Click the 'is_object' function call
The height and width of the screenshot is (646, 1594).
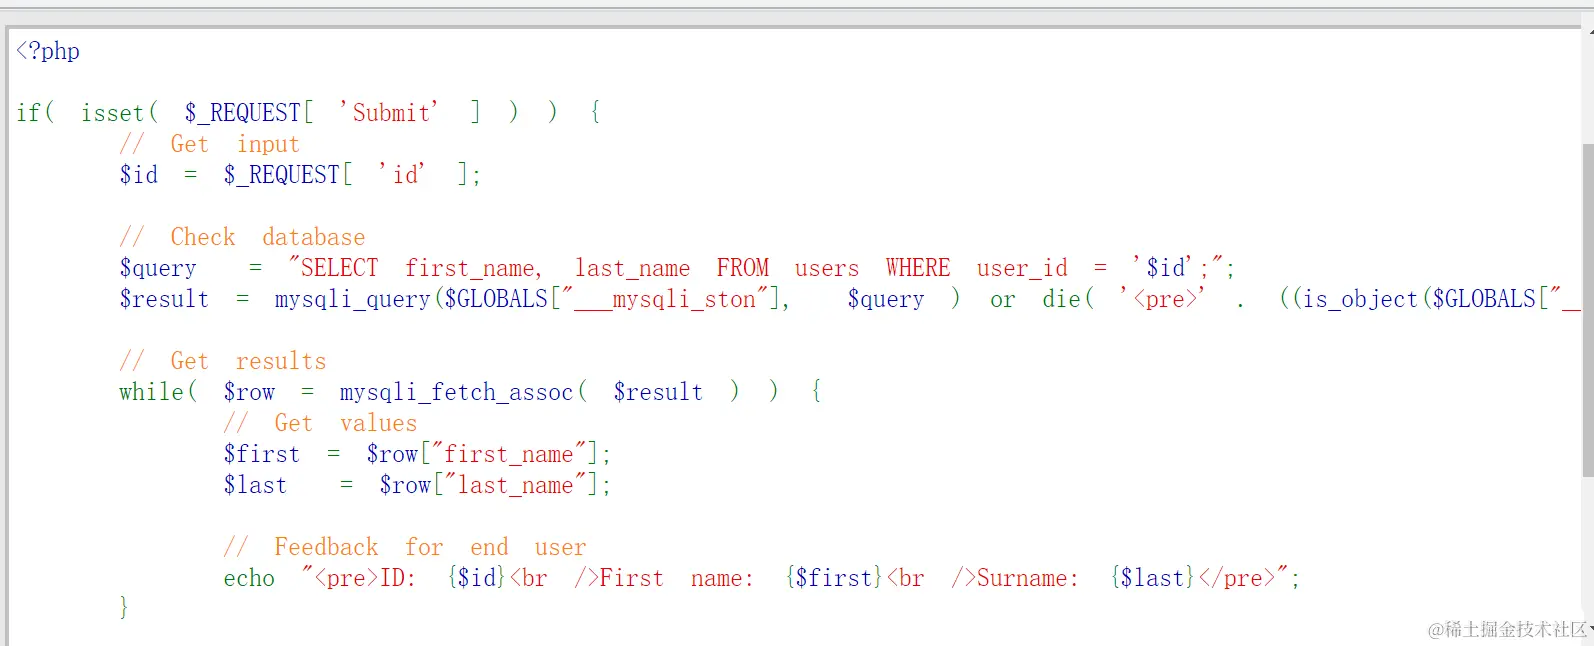pos(1362,299)
